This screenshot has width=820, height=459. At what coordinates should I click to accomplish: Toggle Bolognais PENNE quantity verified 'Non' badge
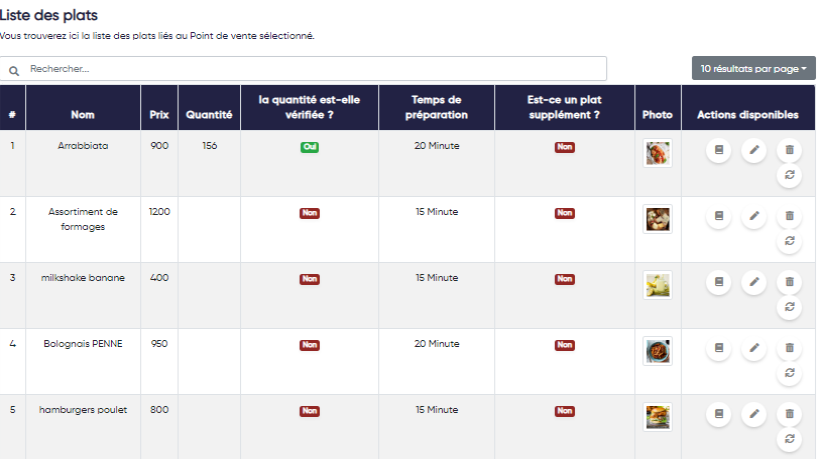(x=310, y=345)
